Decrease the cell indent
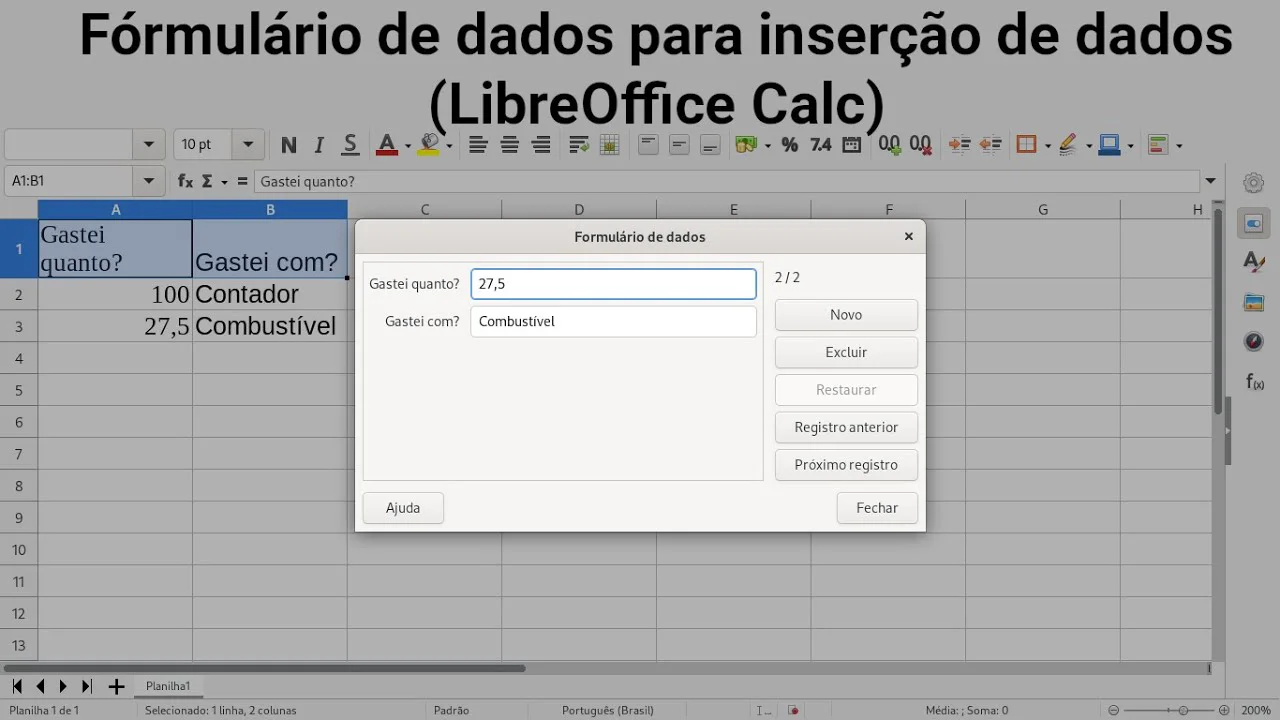The height and width of the screenshot is (720, 1280). [x=990, y=145]
